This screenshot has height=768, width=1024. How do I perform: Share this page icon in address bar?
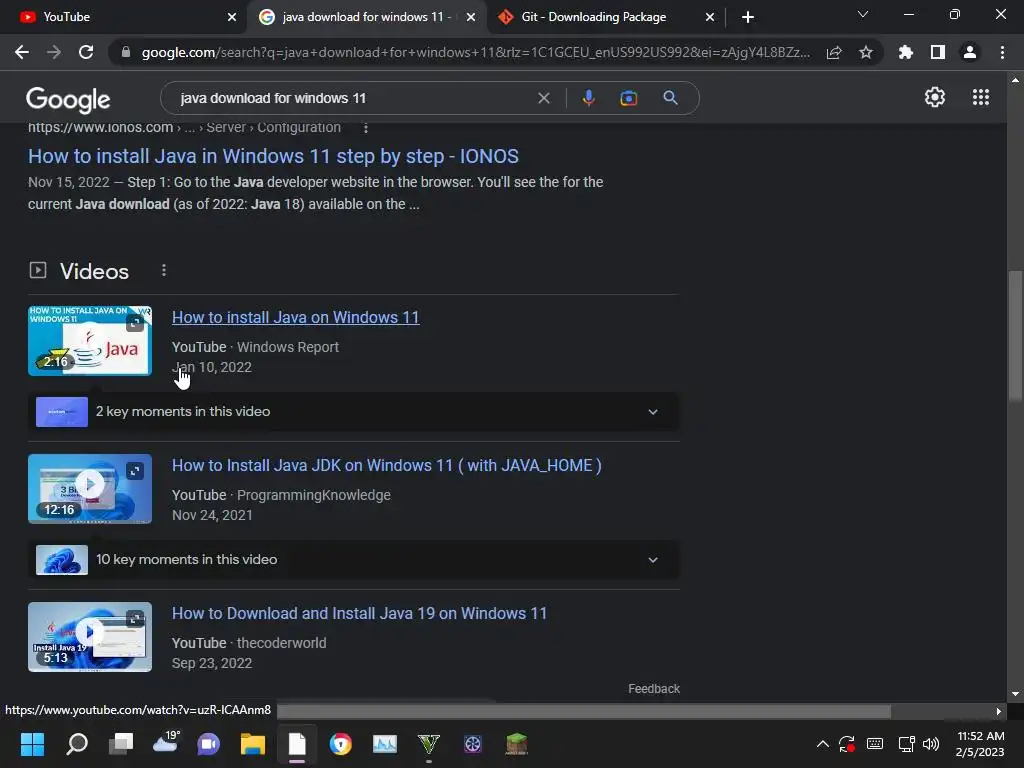[834, 52]
